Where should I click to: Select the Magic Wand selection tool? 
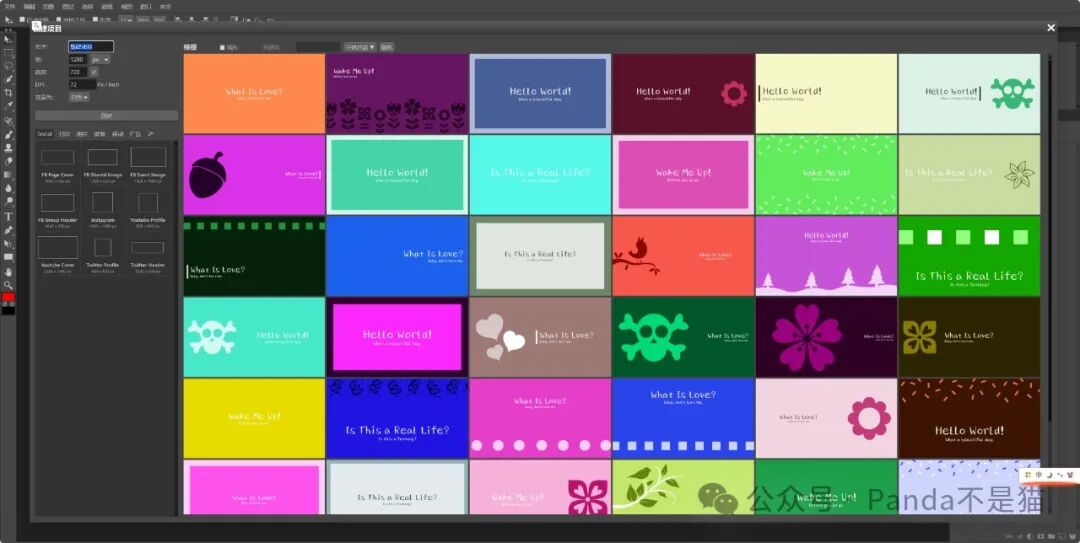[x=8, y=79]
